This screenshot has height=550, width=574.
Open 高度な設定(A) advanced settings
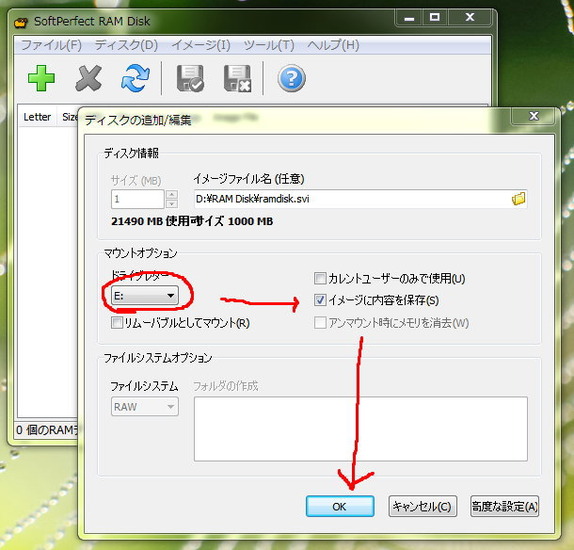pyautogui.click(x=504, y=506)
